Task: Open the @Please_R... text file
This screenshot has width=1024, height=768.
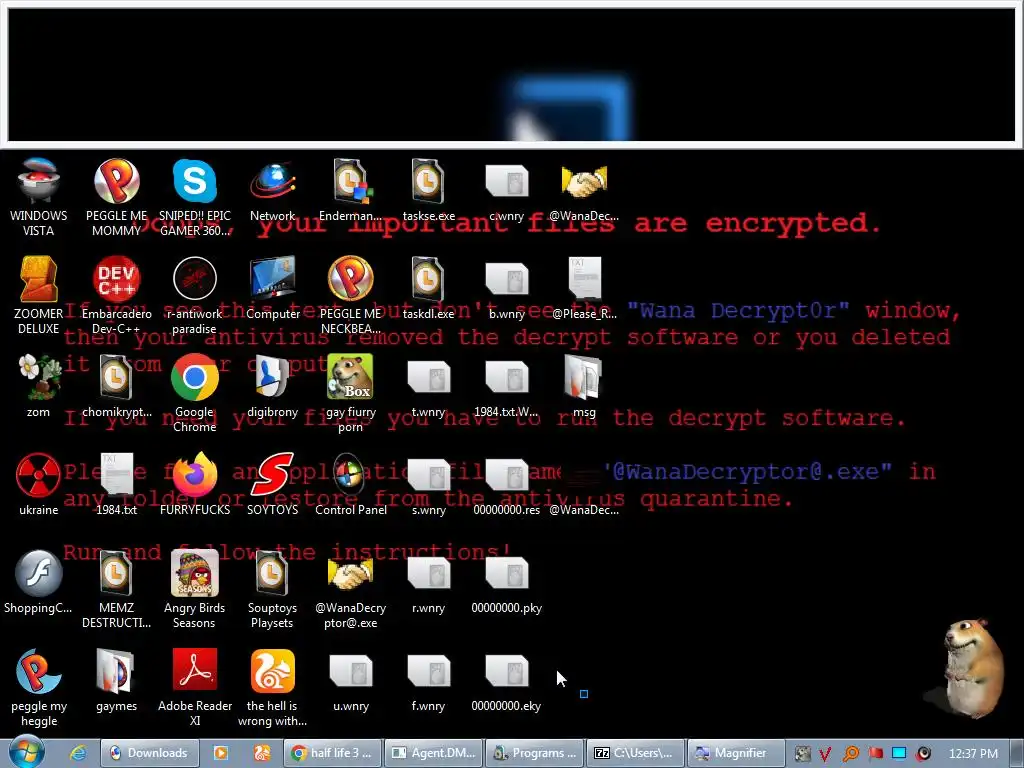Action: click(x=584, y=289)
